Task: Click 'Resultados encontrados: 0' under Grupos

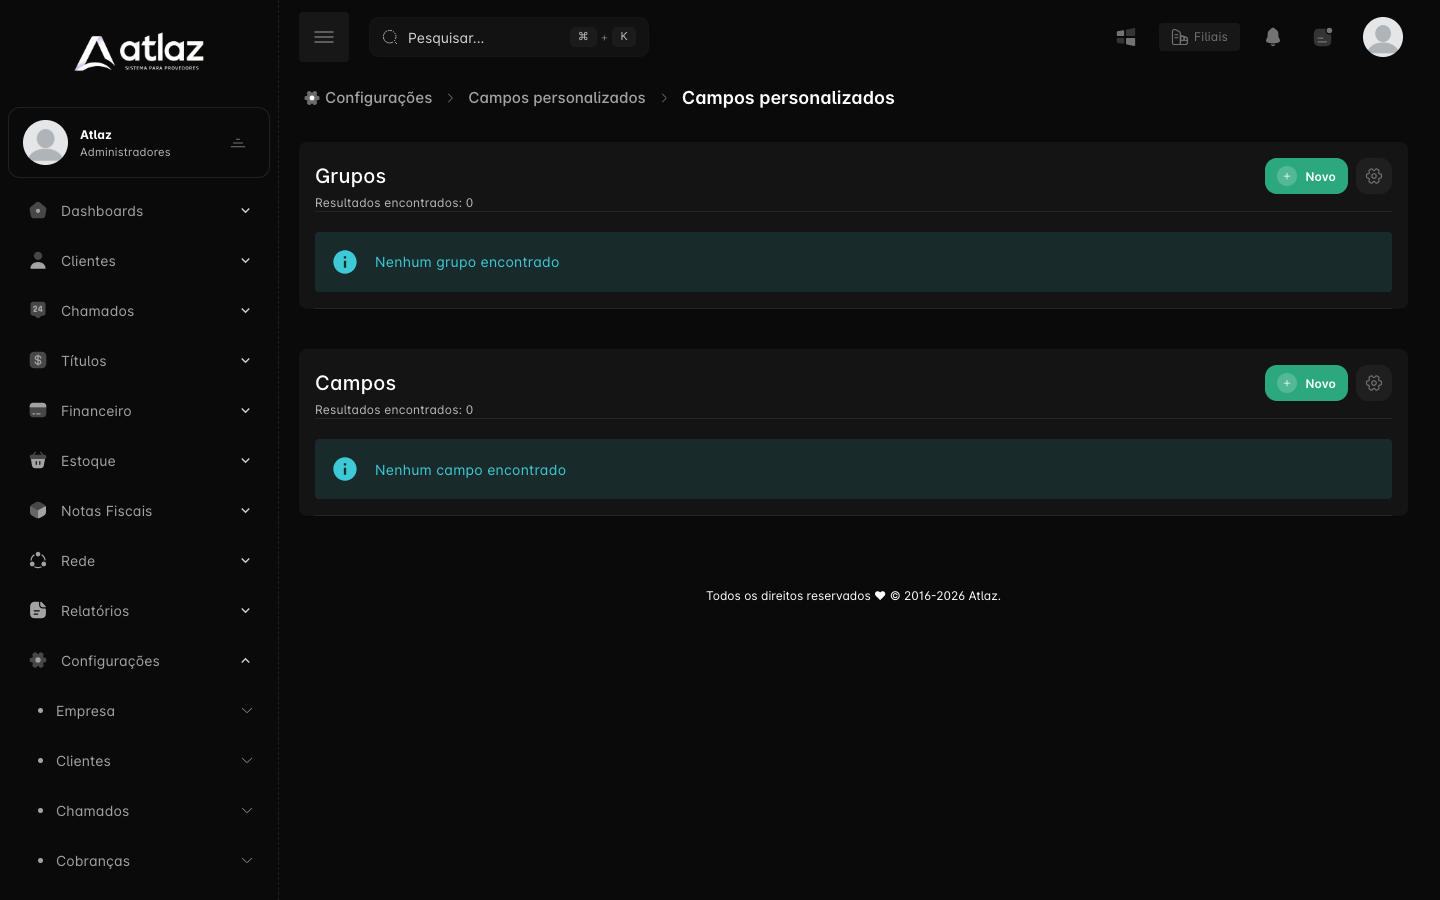Action: coord(394,203)
